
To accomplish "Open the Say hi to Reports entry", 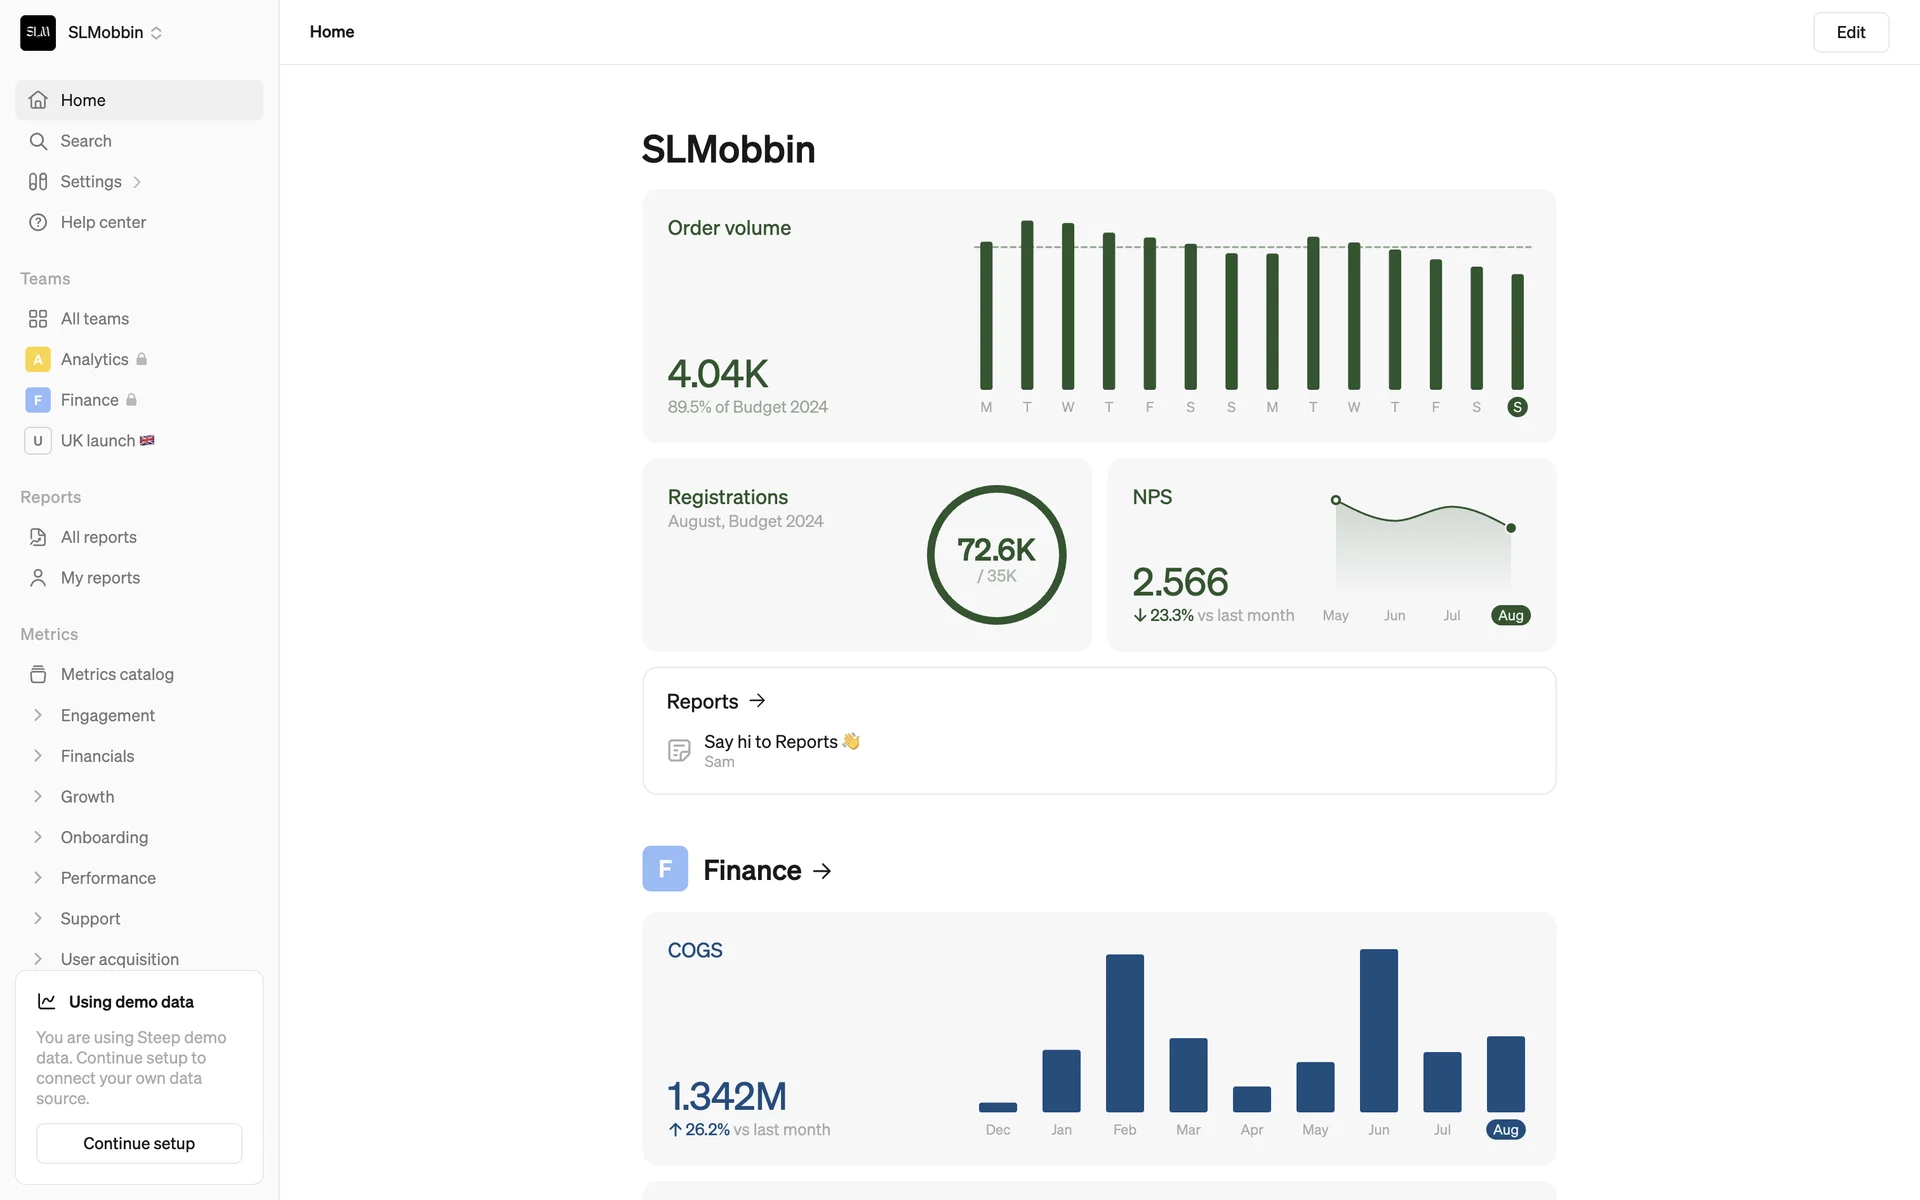I will [770, 742].
